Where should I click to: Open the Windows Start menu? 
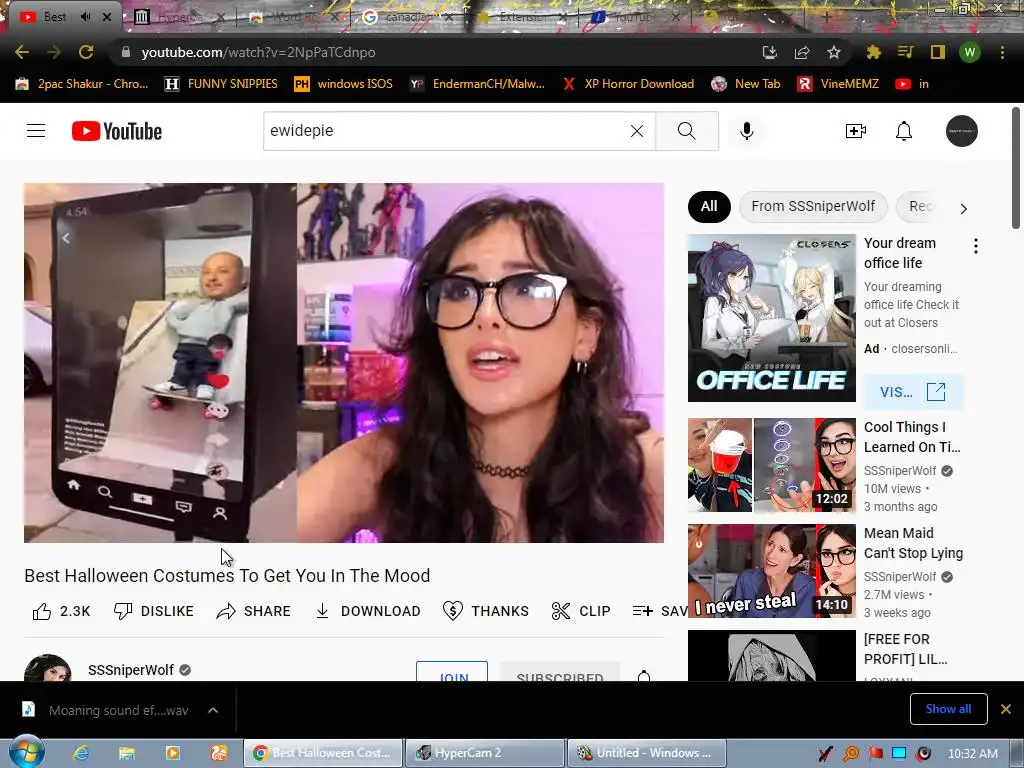click(x=26, y=752)
